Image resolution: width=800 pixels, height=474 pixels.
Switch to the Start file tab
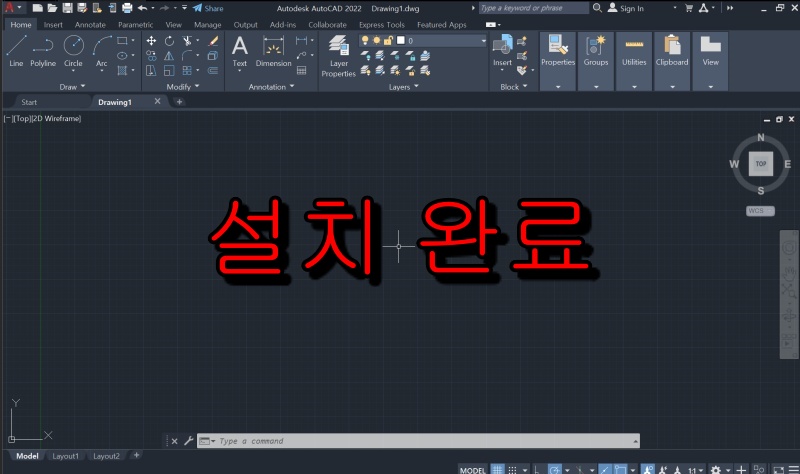pos(29,102)
